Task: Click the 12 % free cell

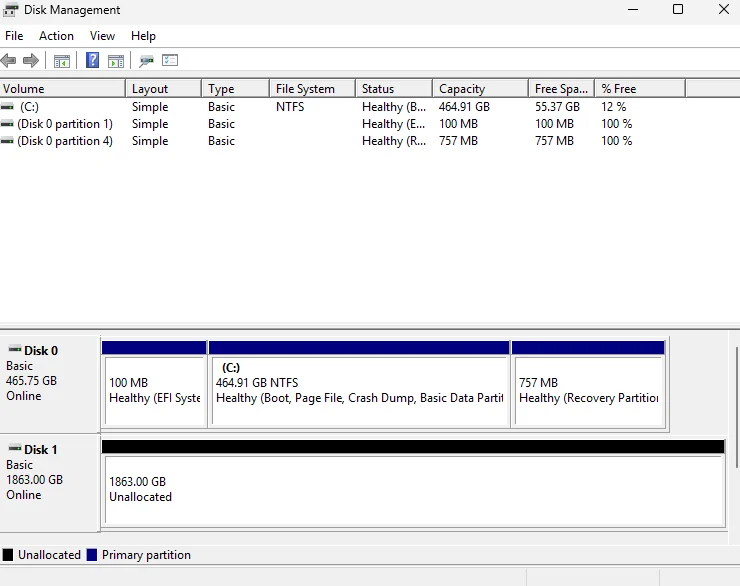Action: pos(614,107)
